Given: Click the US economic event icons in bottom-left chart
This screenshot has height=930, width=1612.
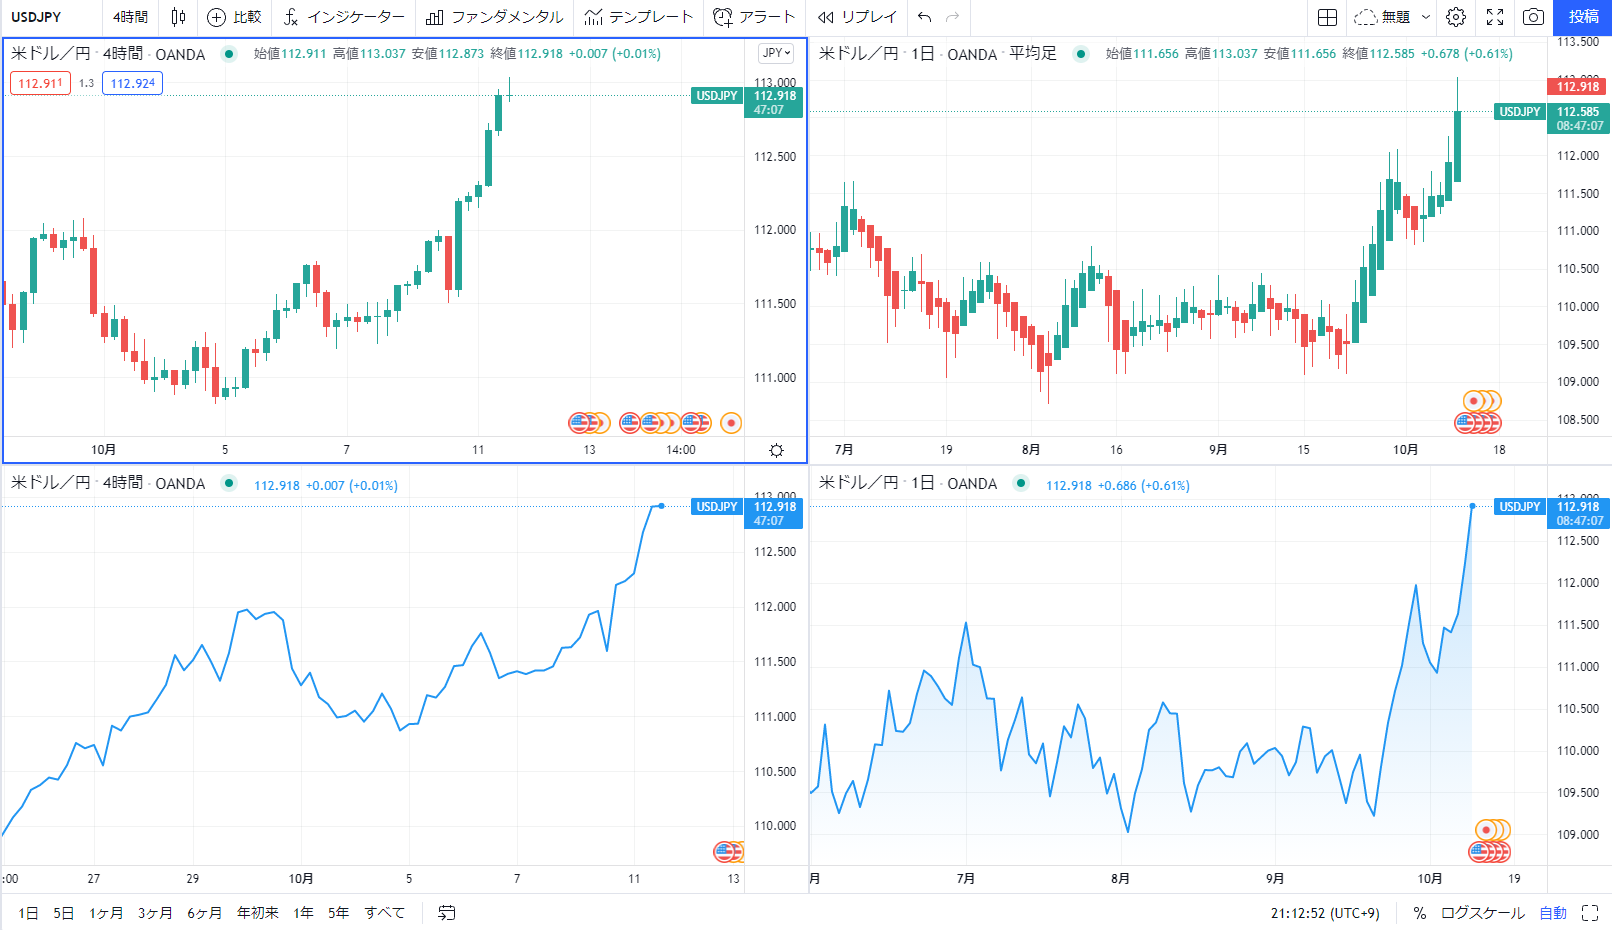Looking at the screenshot, I should 729,852.
